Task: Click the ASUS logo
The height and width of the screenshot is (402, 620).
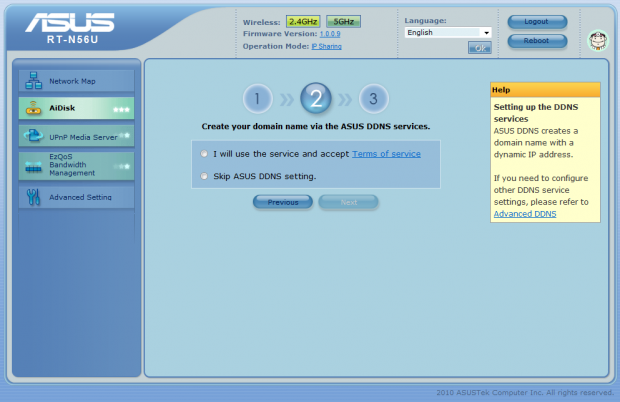Action: (x=70, y=22)
